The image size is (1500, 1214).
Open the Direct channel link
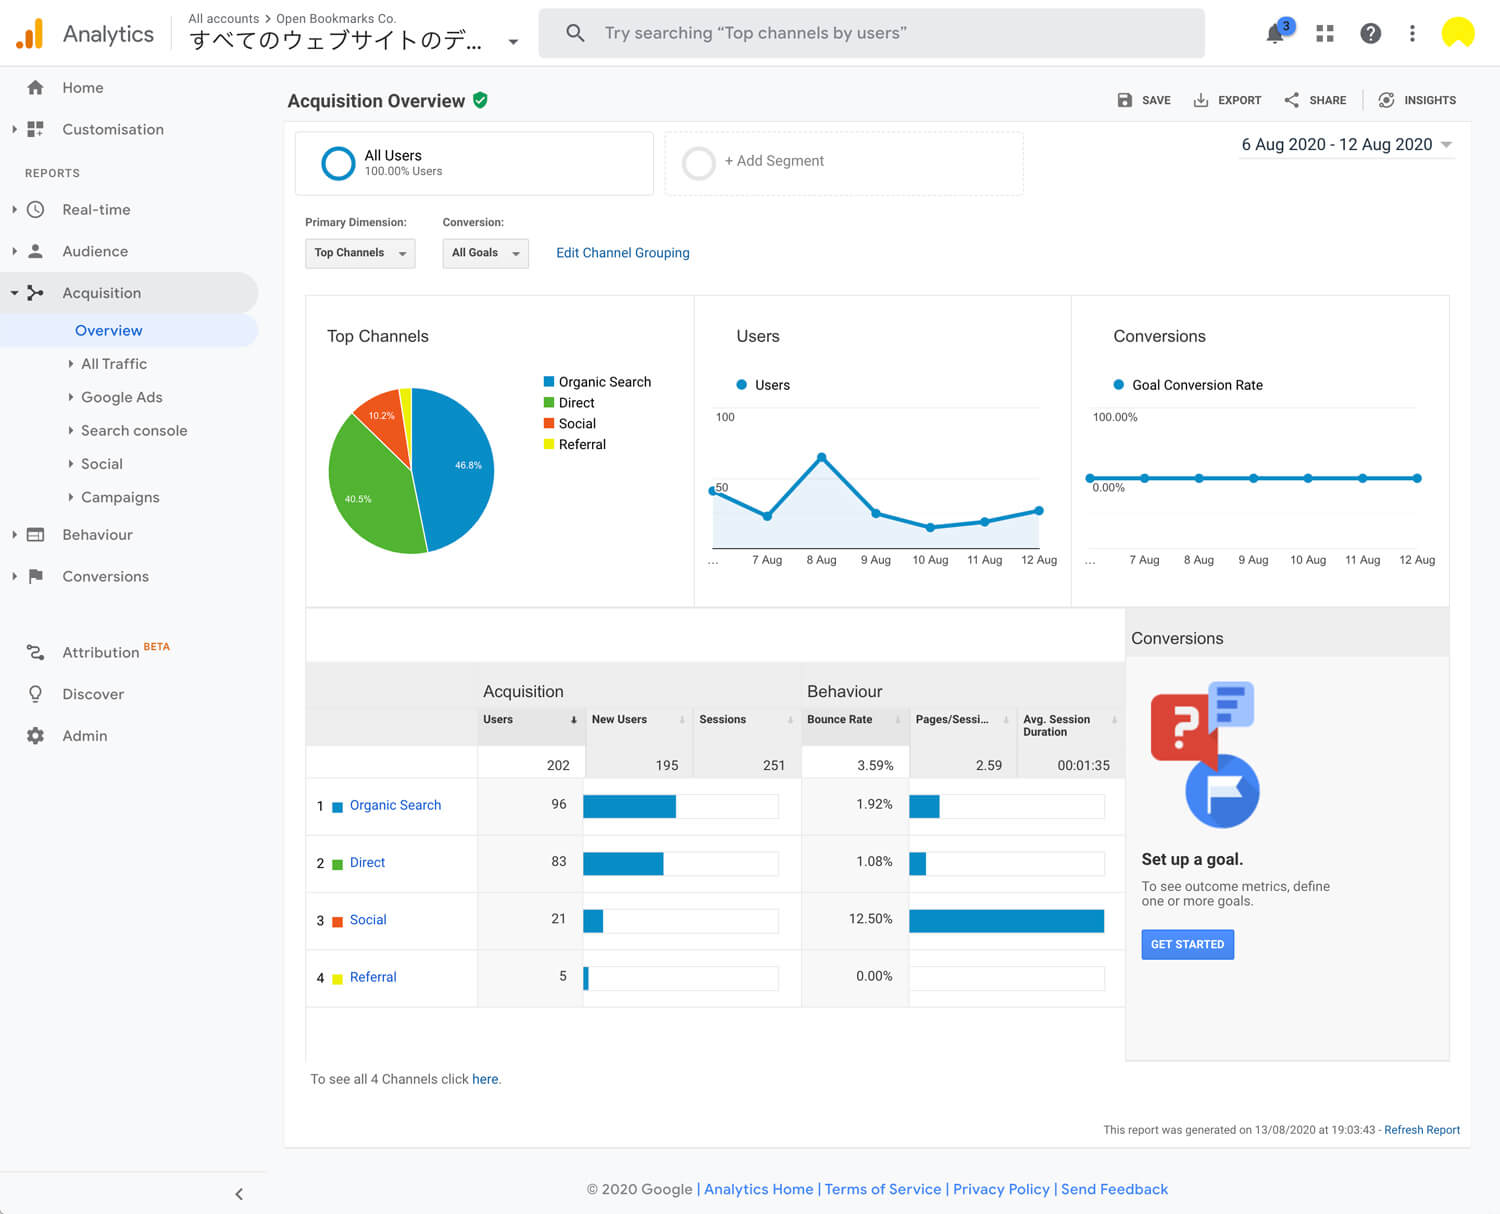(x=367, y=862)
